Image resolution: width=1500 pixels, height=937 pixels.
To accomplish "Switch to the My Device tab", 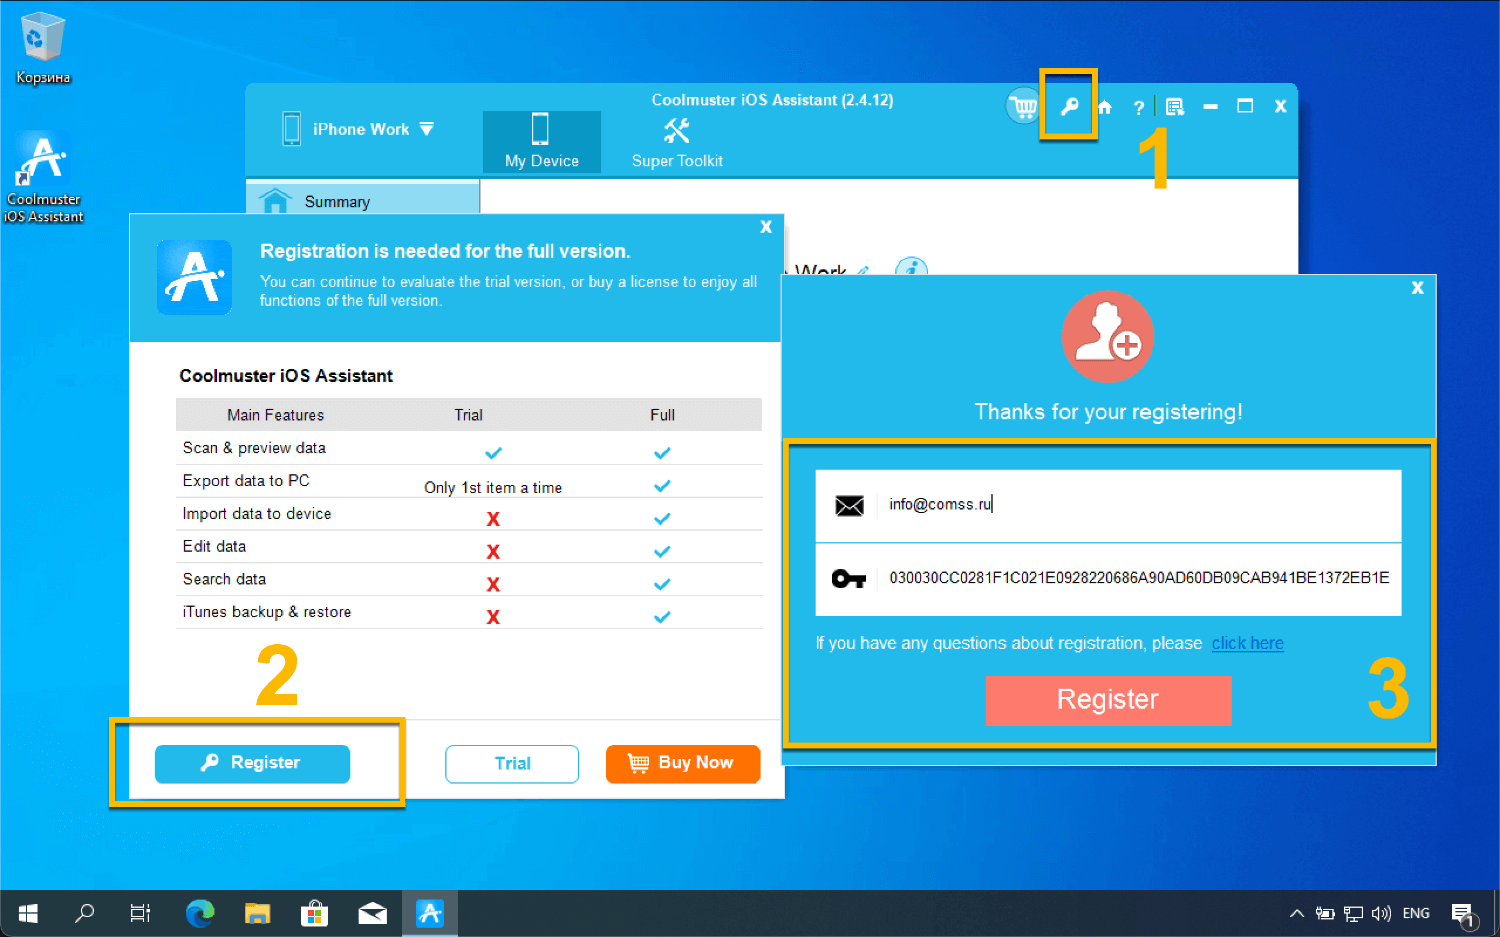I will pos(541,141).
